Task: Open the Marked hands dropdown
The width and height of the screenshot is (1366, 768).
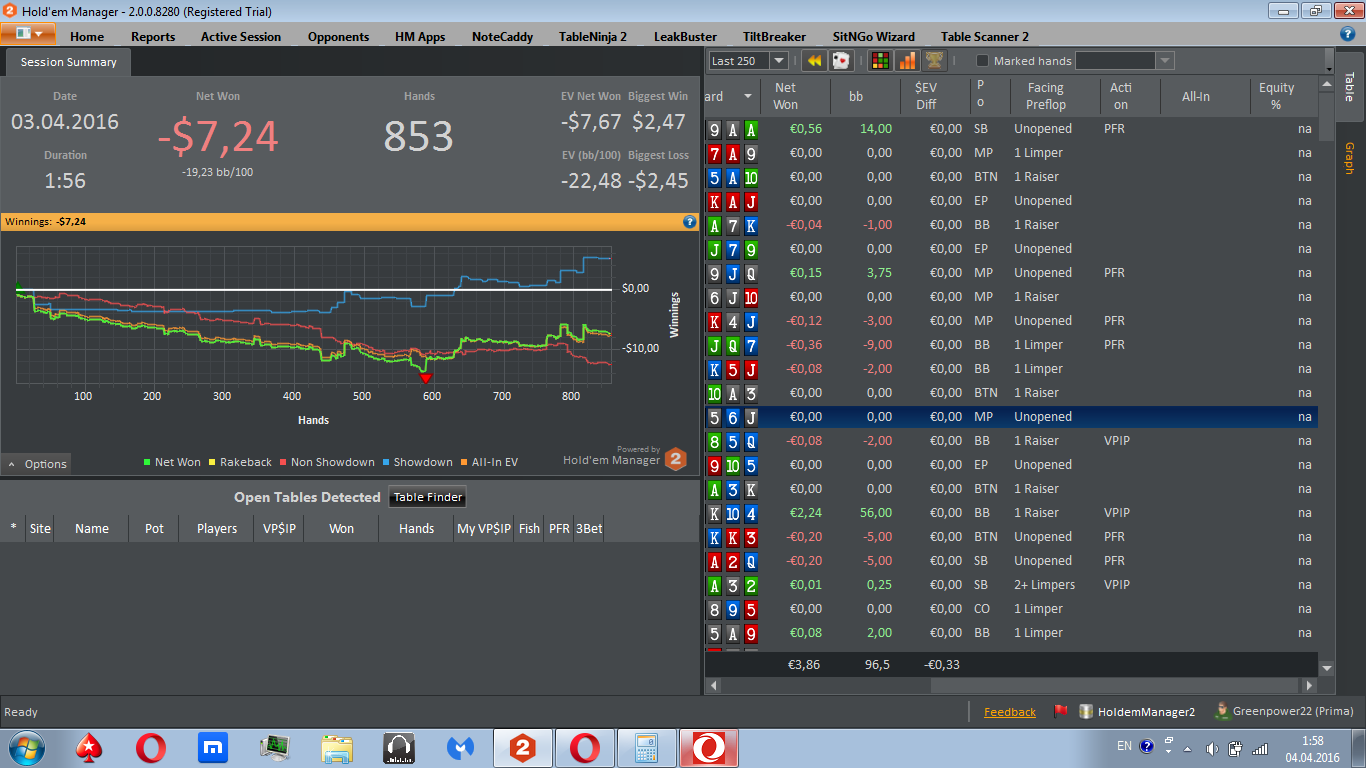Action: tap(1164, 61)
